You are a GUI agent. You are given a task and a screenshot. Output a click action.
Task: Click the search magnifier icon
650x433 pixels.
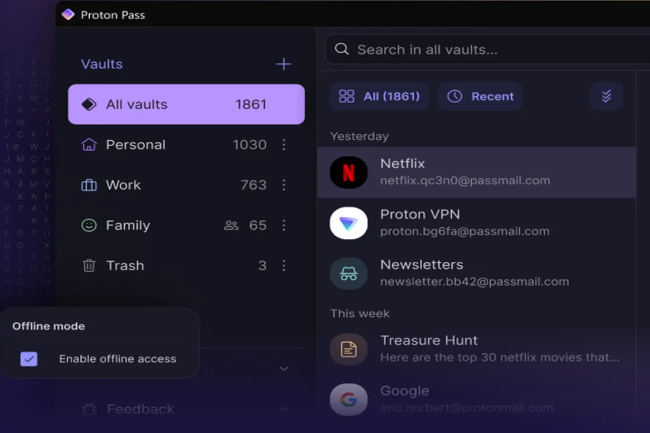pyautogui.click(x=342, y=49)
